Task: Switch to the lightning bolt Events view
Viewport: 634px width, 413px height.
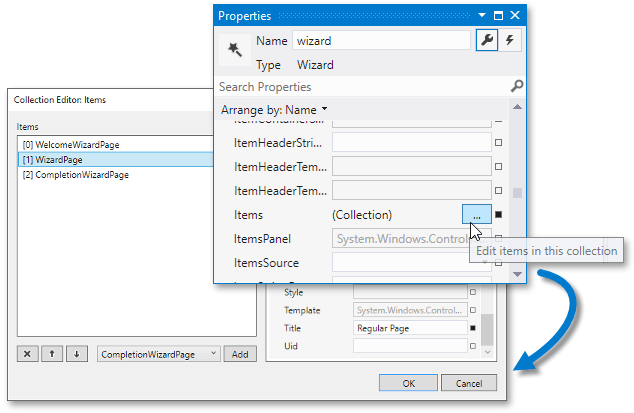Action: (510, 40)
